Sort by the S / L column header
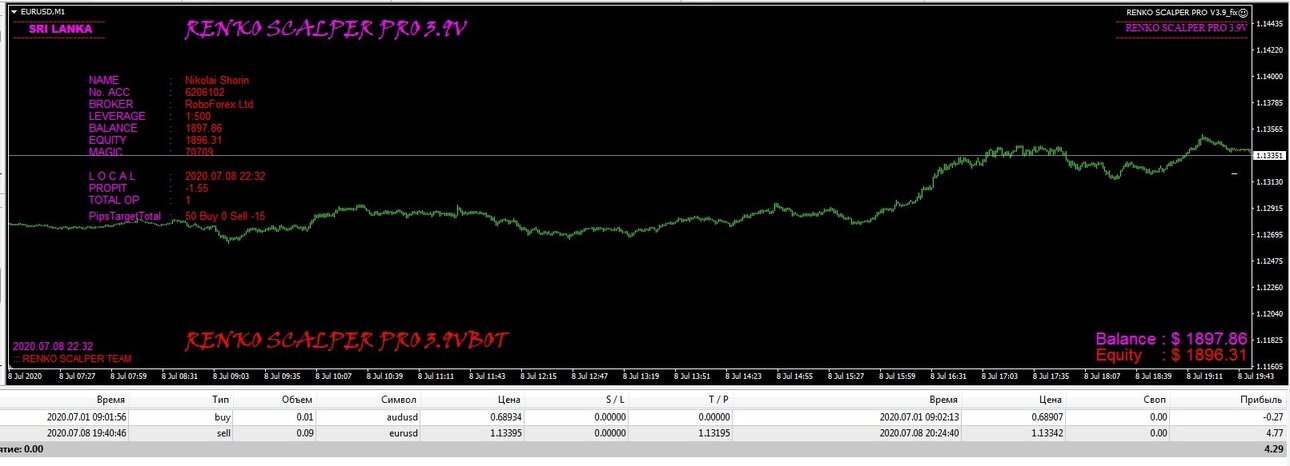 click(x=614, y=399)
